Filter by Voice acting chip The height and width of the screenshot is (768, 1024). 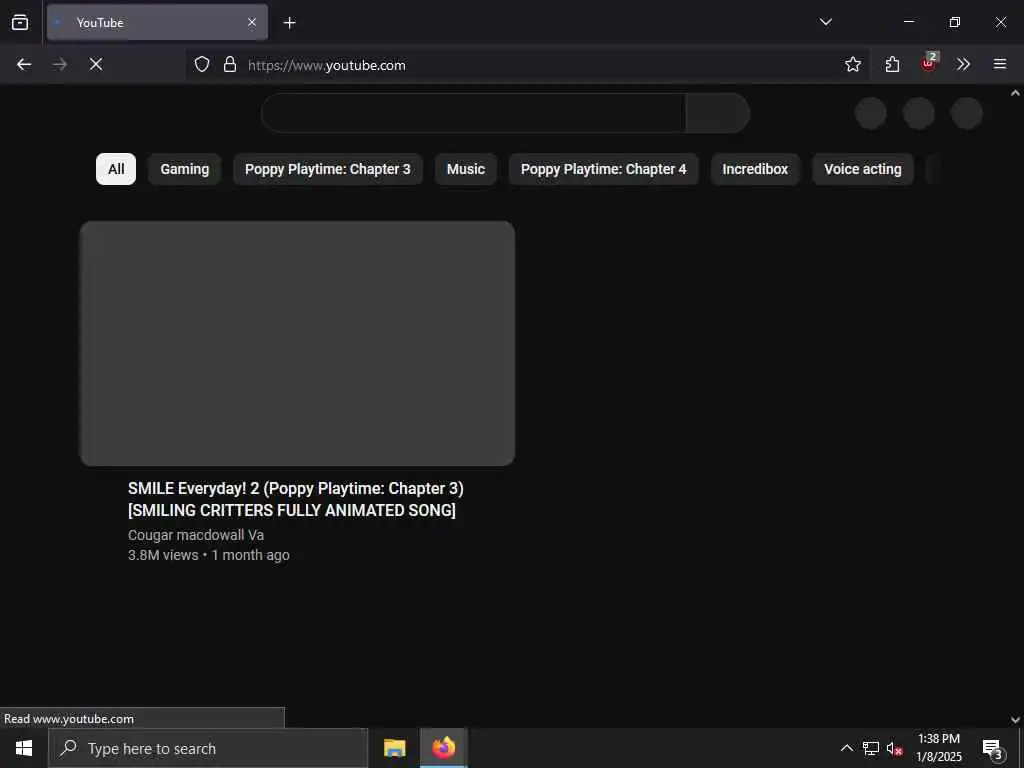(x=863, y=169)
